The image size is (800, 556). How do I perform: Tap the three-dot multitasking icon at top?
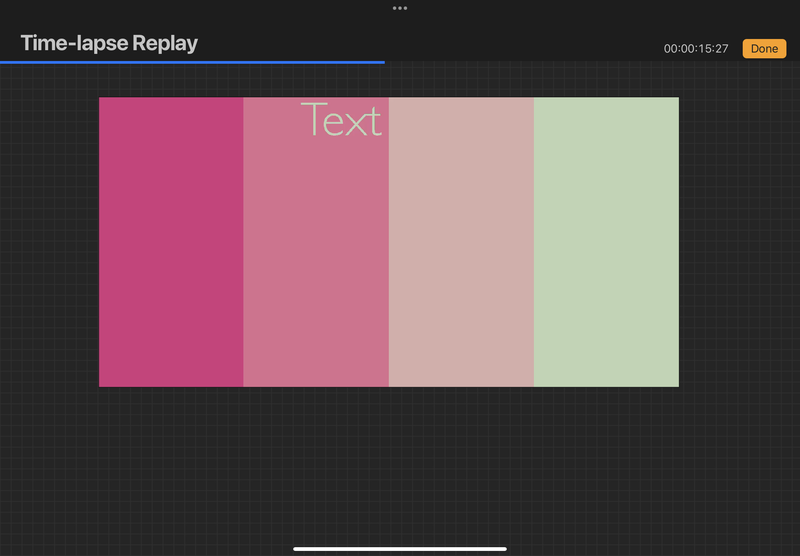(x=400, y=8)
